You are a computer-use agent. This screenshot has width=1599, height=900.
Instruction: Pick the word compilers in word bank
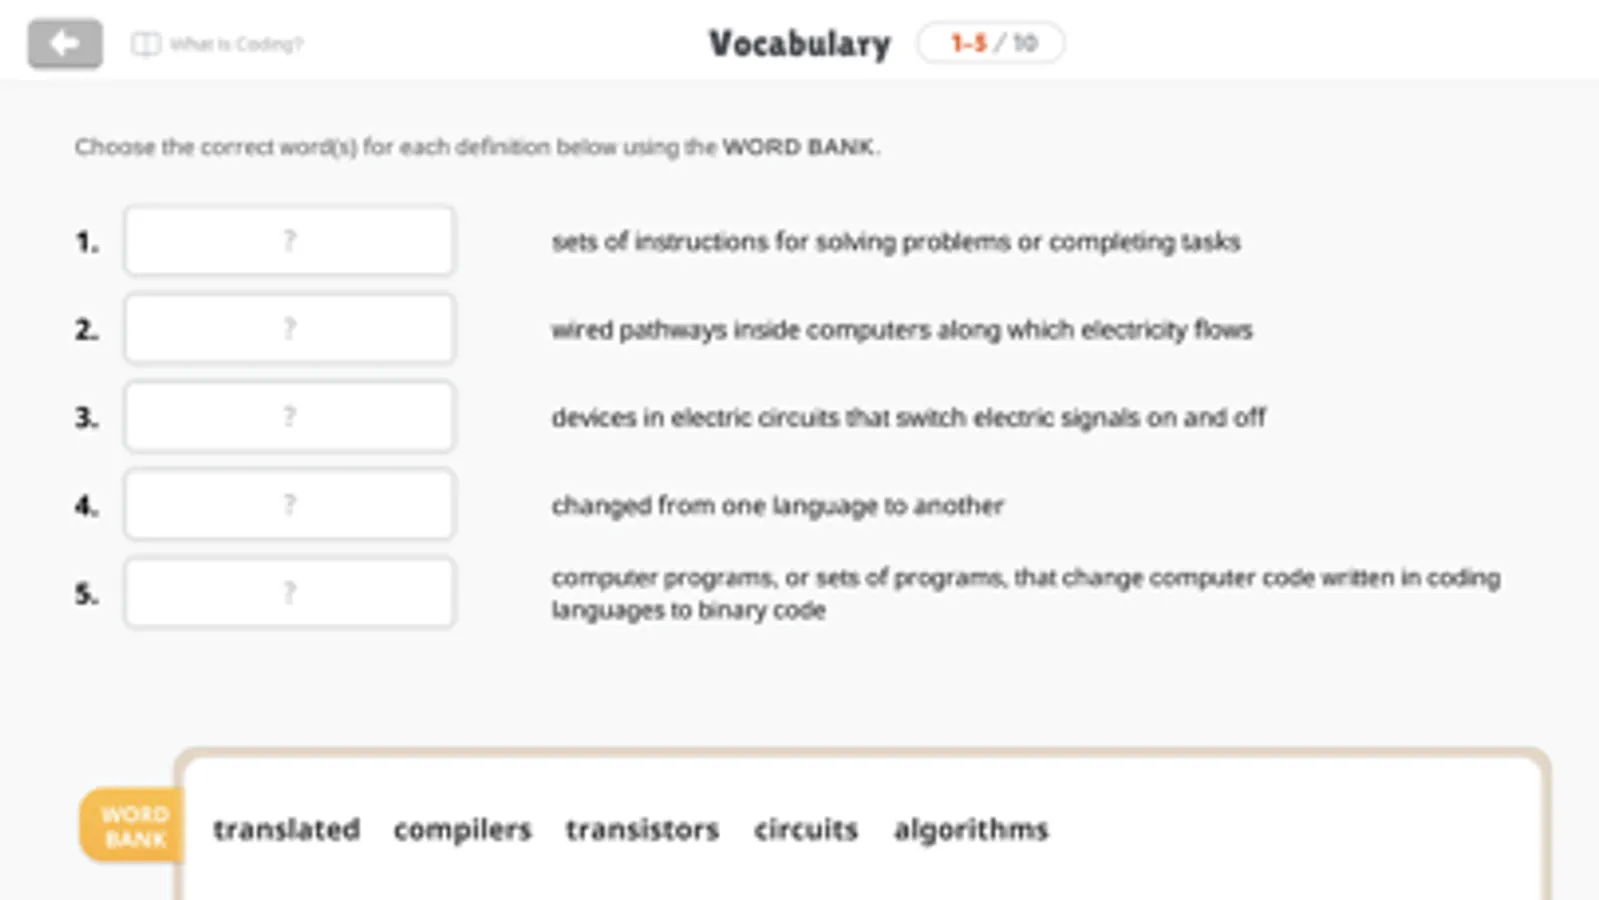pyautogui.click(x=462, y=829)
